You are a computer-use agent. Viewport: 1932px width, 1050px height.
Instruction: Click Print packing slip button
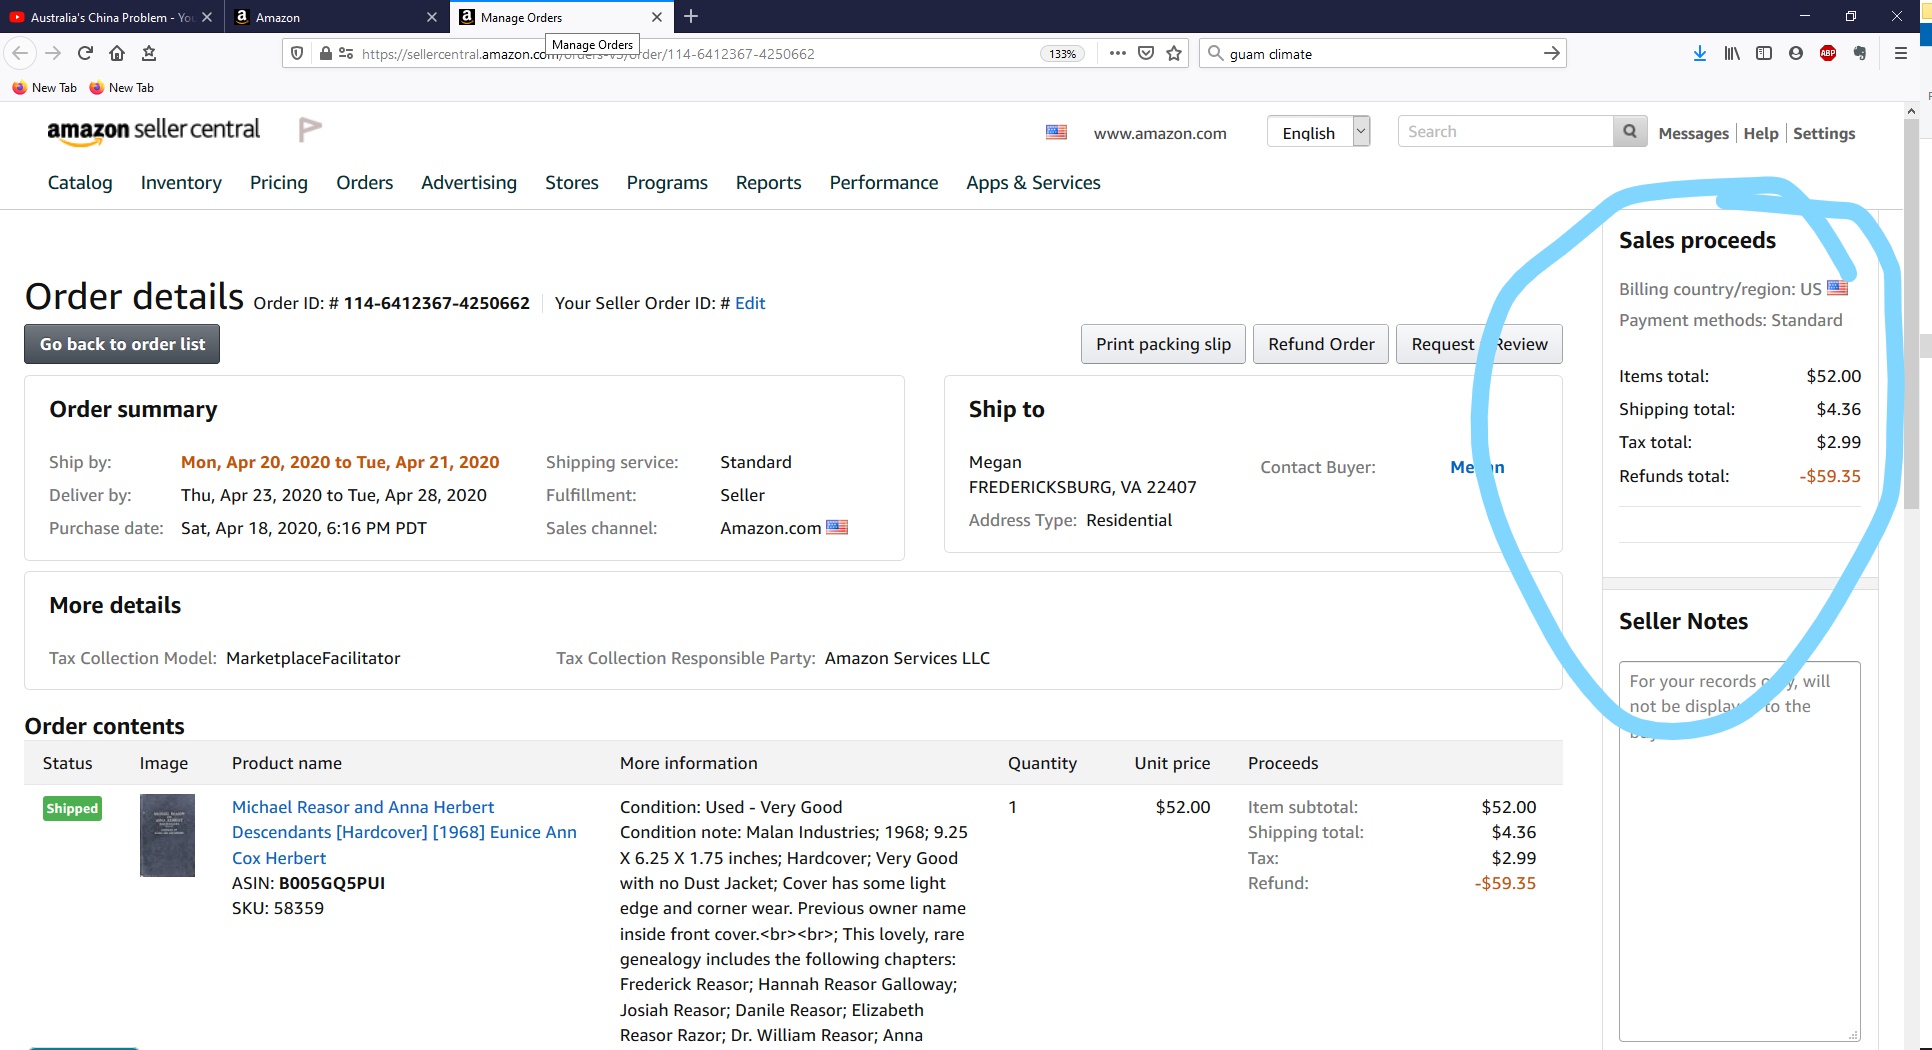tap(1163, 344)
